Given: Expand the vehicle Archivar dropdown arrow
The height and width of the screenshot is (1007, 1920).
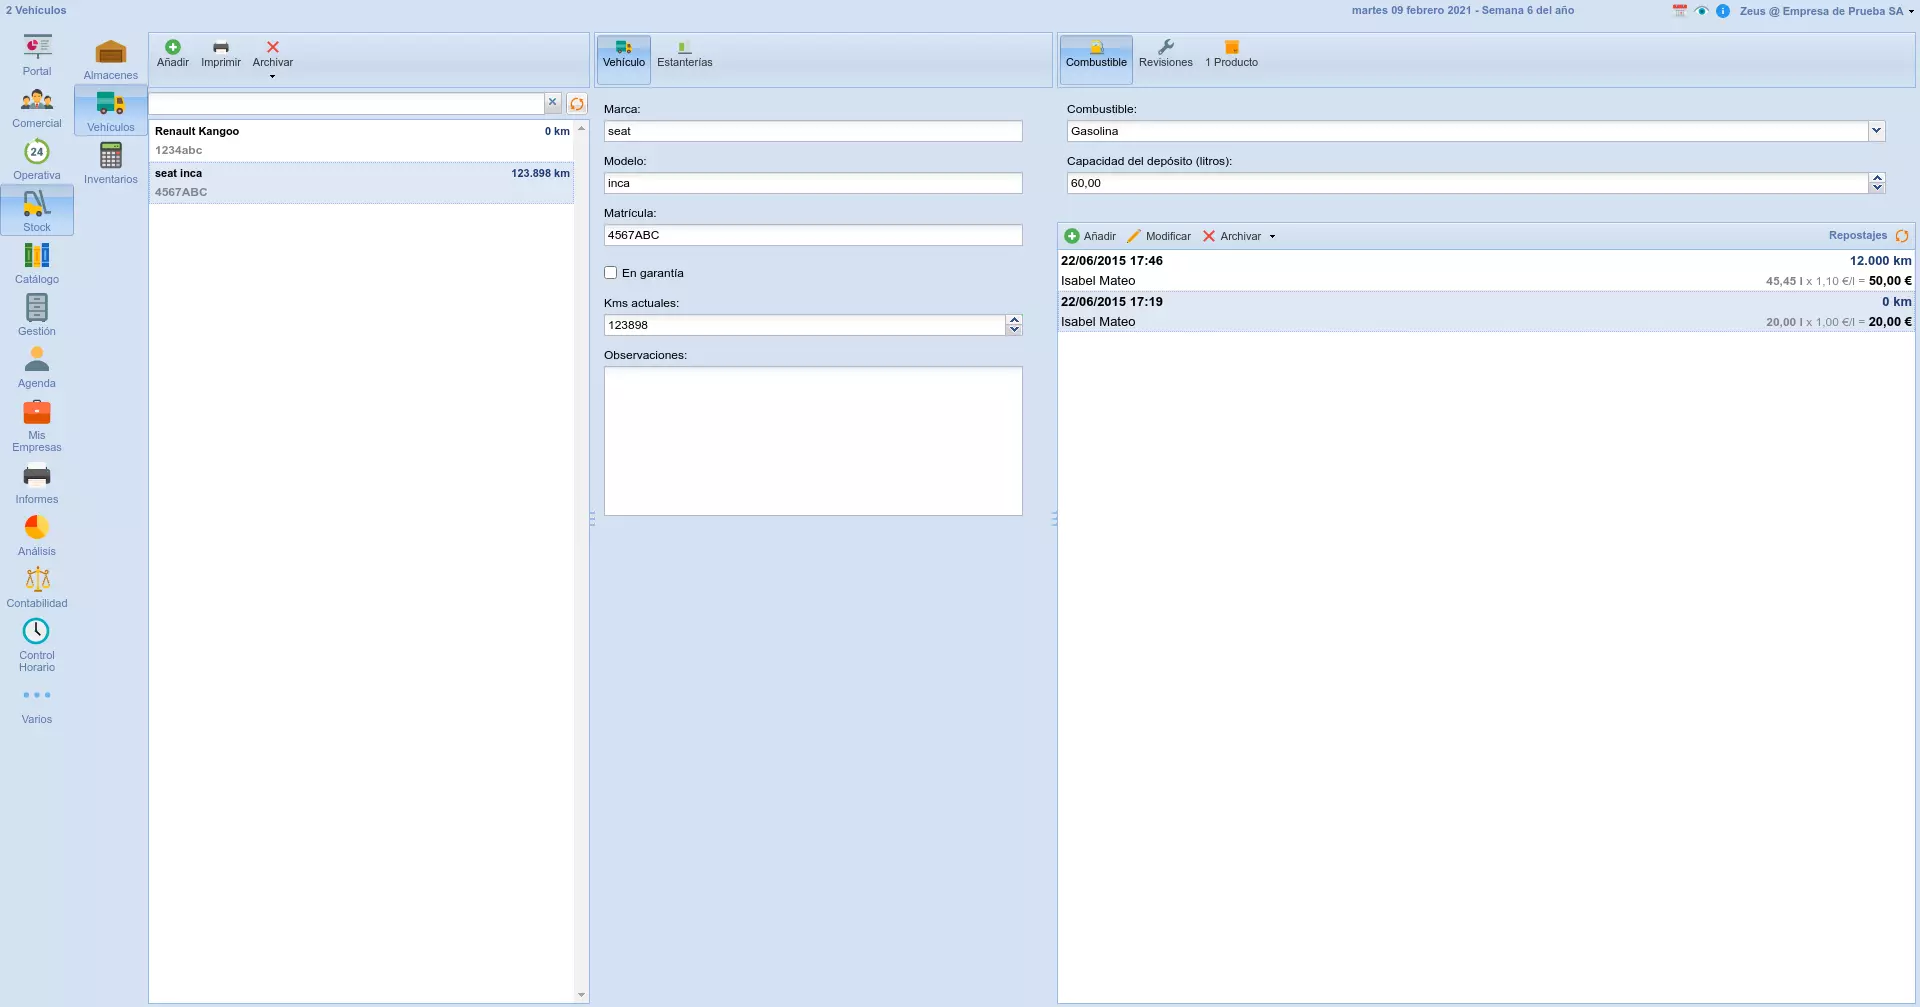Looking at the screenshot, I should click(x=272, y=77).
